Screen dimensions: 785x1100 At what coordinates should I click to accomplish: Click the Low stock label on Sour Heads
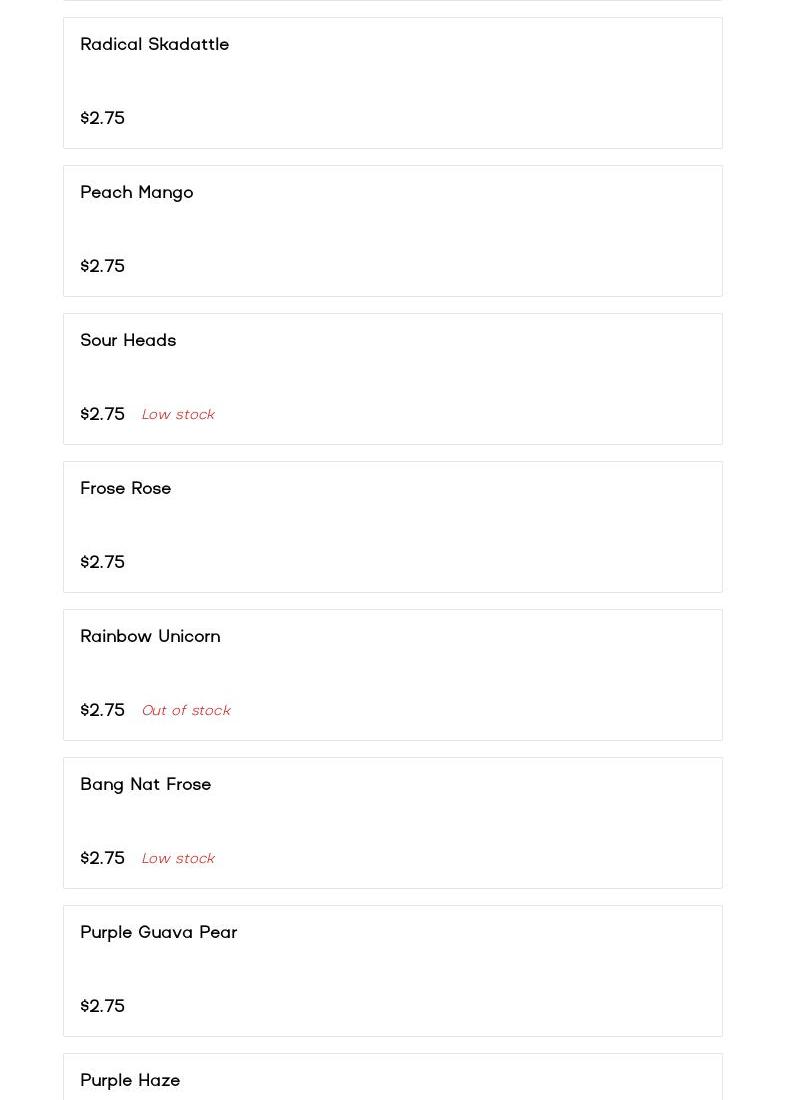[x=178, y=415]
